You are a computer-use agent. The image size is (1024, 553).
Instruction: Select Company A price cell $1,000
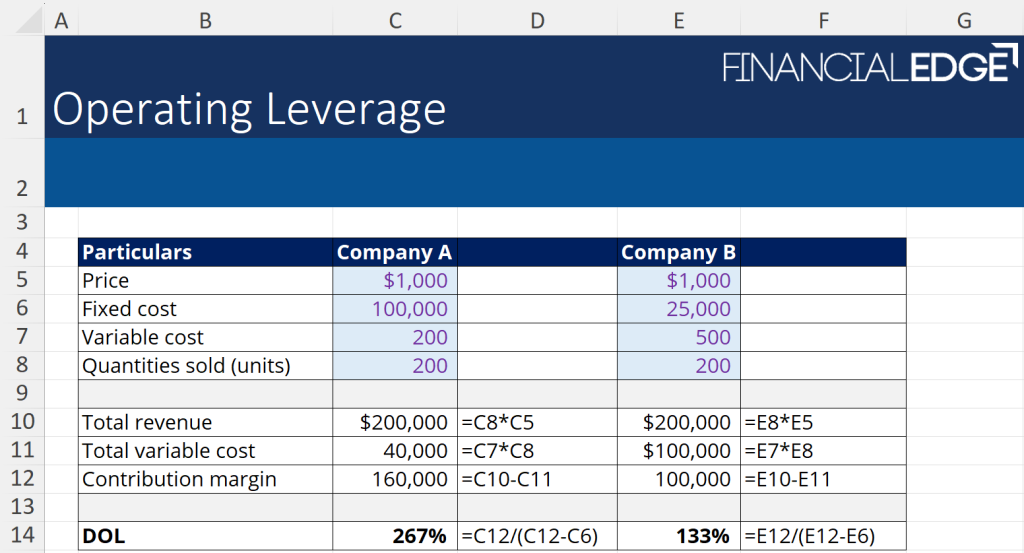click(x=395, y=281)
